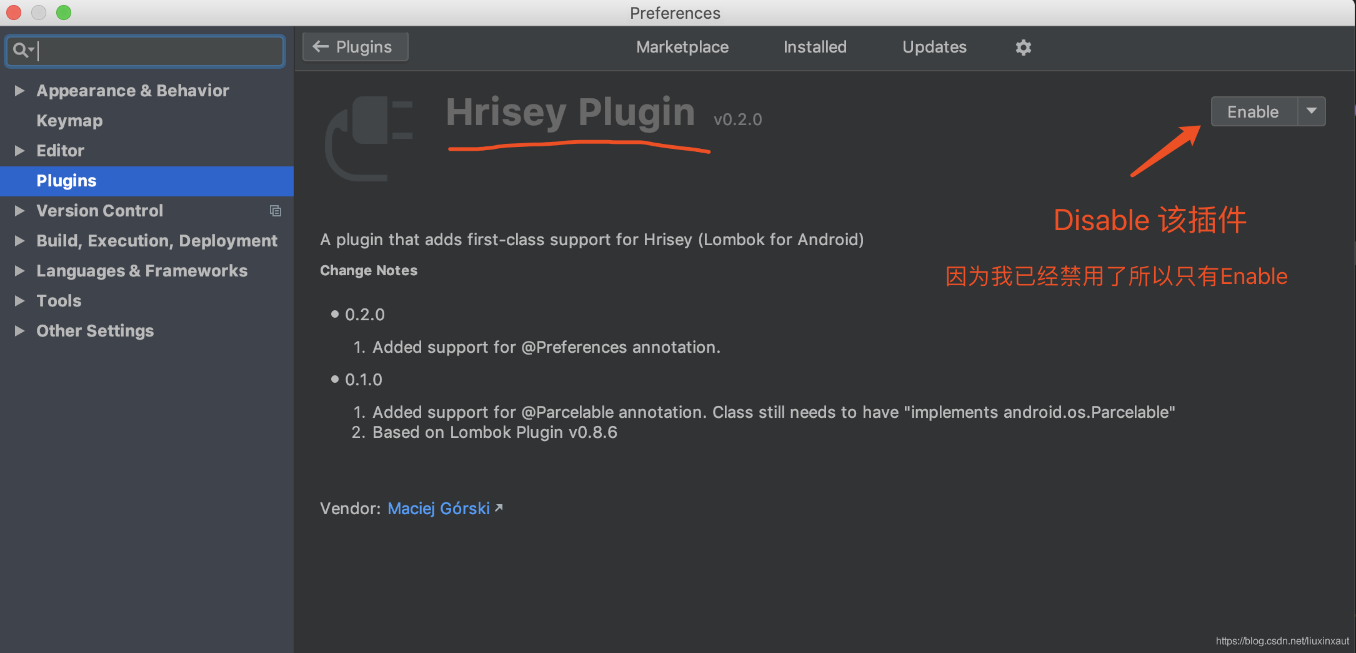Expand Appearance & Behavior section
The width and height of the screenshot is (1356, 653).
coord(19,91)
